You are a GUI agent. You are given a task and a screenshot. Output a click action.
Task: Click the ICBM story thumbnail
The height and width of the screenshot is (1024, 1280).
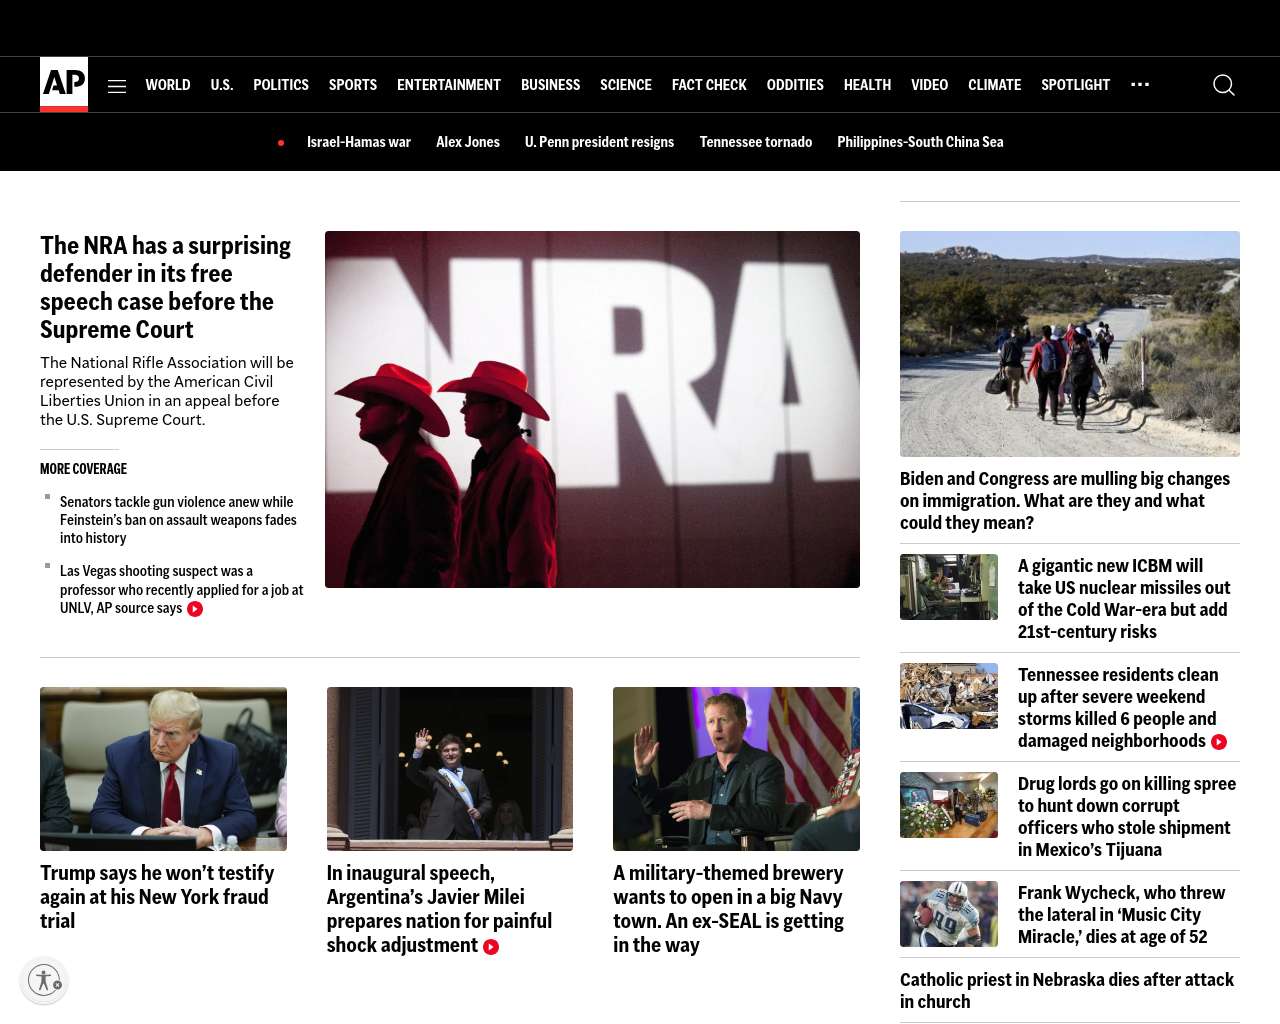[949, 587]
